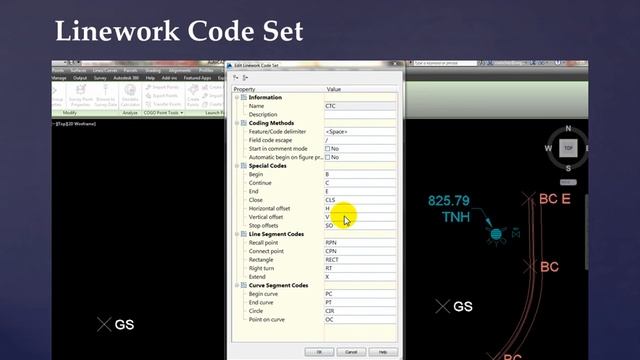This screenshot has height=360, width=640.
Task: Click the Special Codes category icon
Action: (x=244, y=166)
